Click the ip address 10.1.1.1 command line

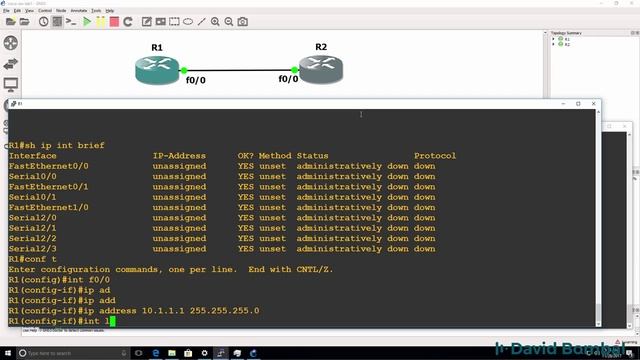pos(134,311)
